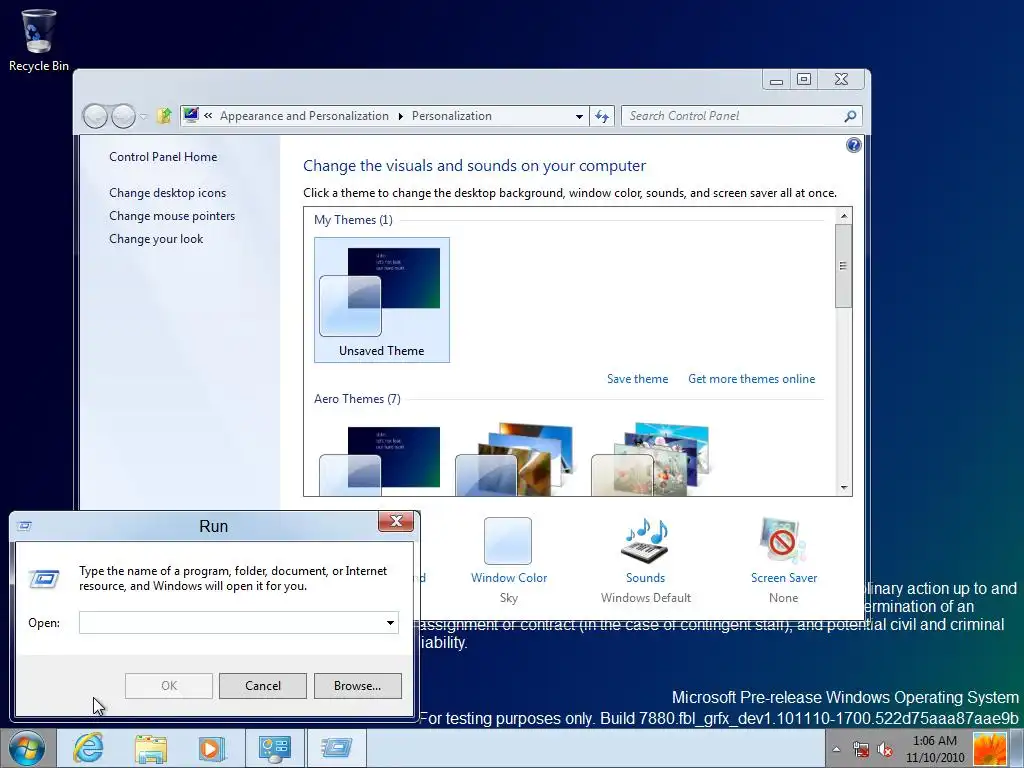Open the Screen Saver link text
This screenshot has width=1024, height=768.
click(784, 578)
